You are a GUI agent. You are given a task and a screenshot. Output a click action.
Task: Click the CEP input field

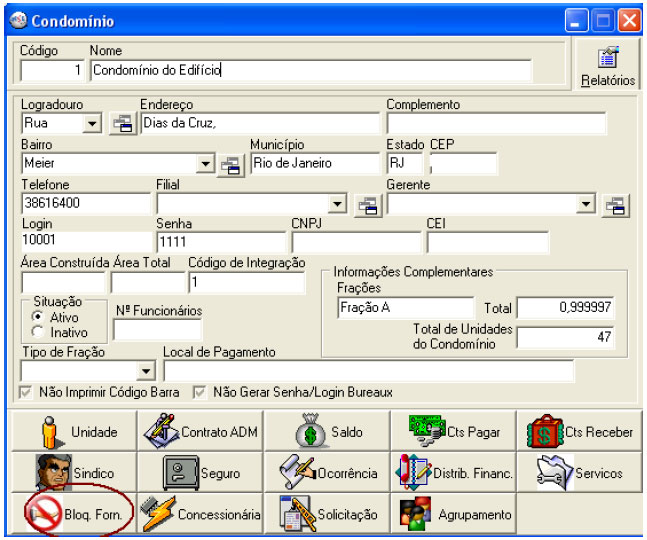coord(463,163)
